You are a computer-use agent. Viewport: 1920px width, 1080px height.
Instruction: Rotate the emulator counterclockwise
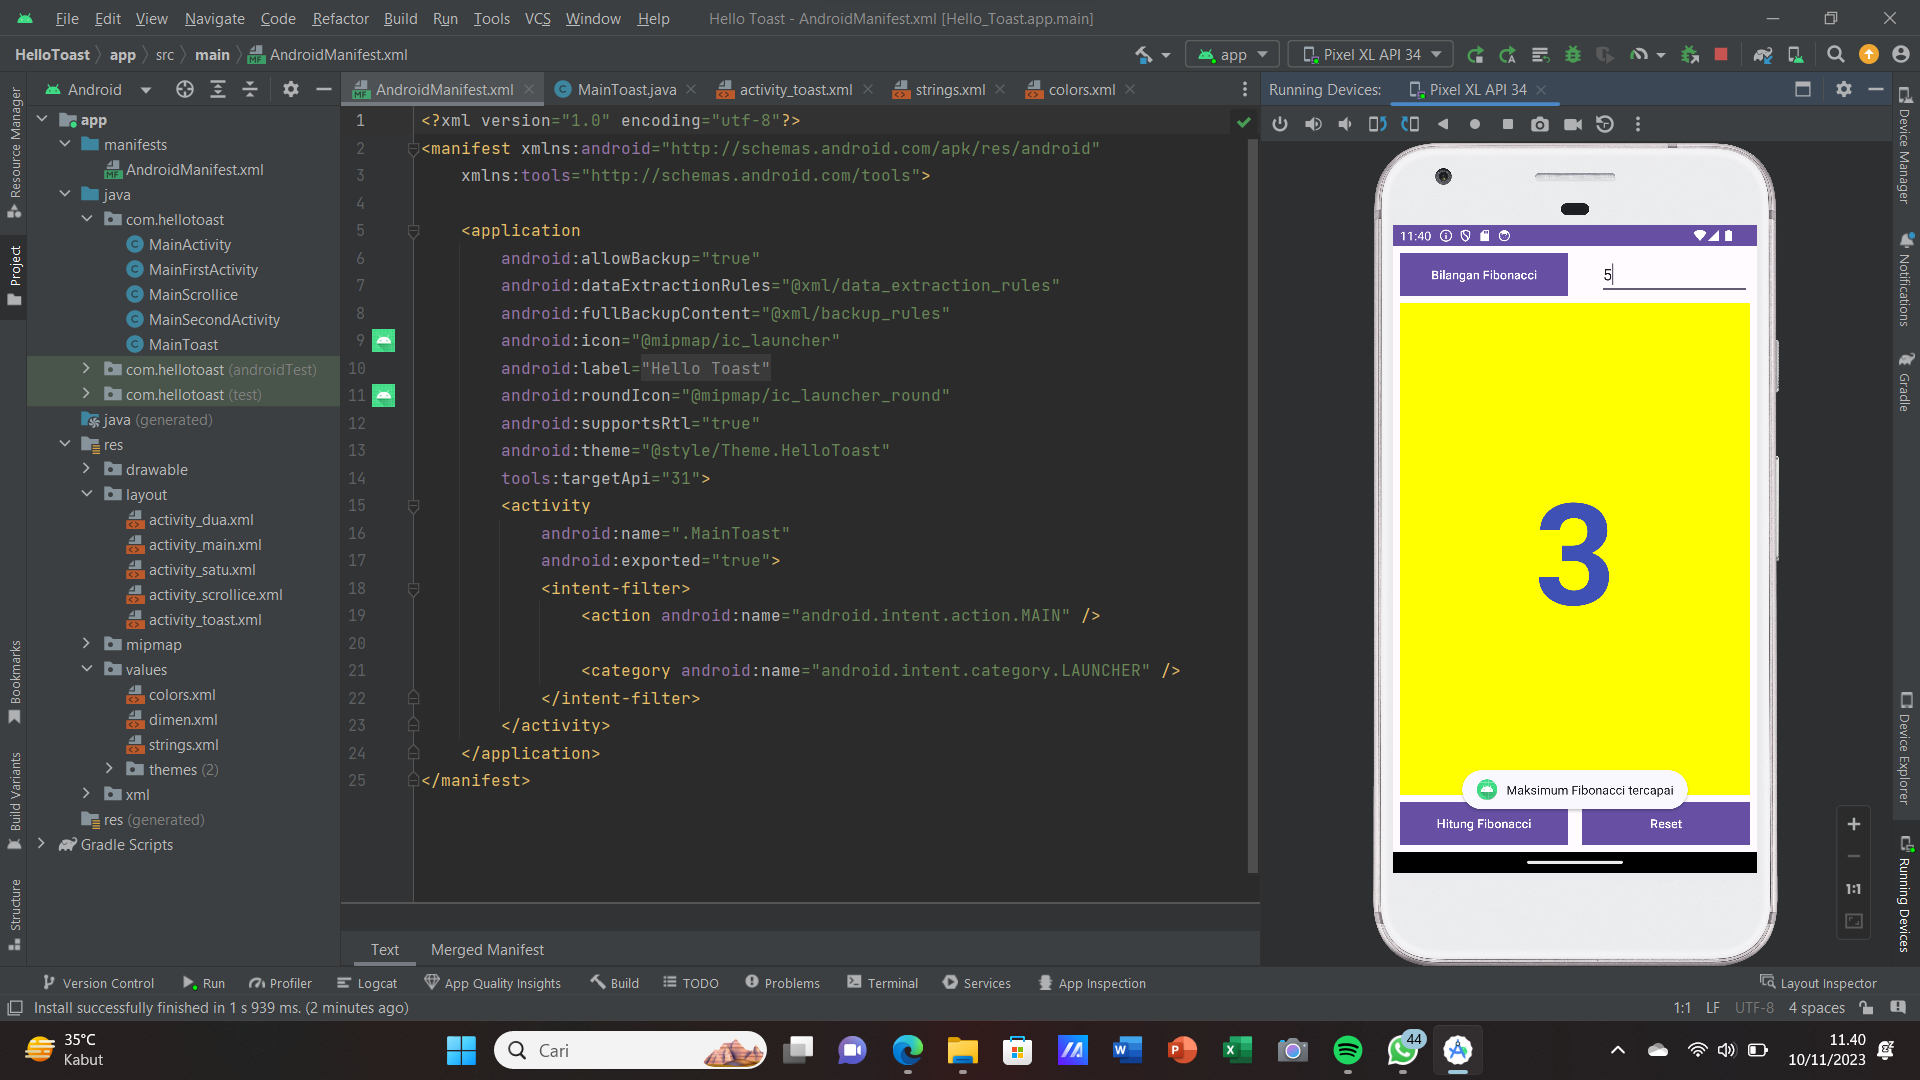point(1377,124)
